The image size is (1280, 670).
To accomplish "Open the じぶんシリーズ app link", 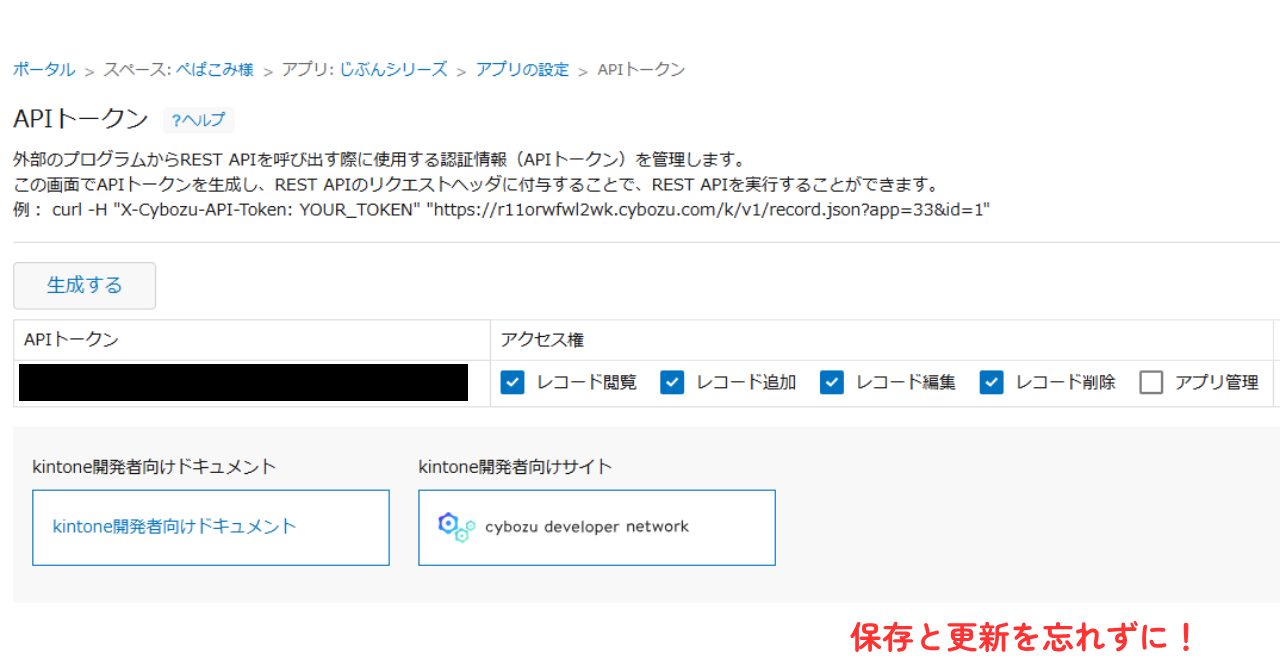I will point(393,70).
